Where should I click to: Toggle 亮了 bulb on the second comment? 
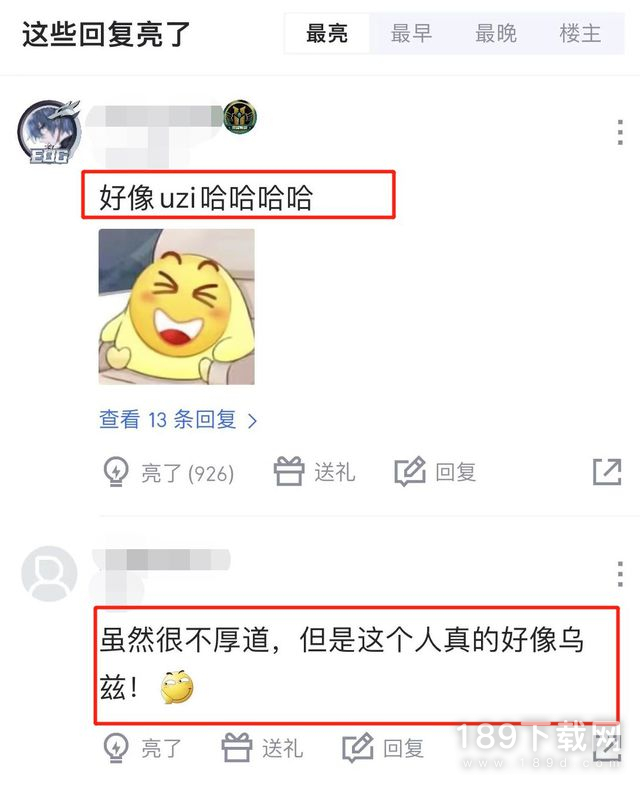pos(116,748)
